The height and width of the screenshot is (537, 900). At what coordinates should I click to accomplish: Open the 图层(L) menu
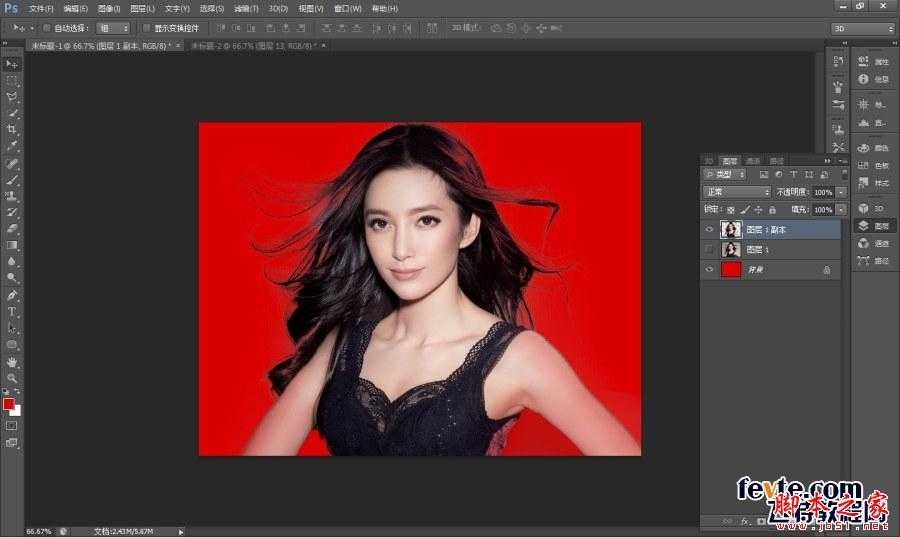coord(142,9)
